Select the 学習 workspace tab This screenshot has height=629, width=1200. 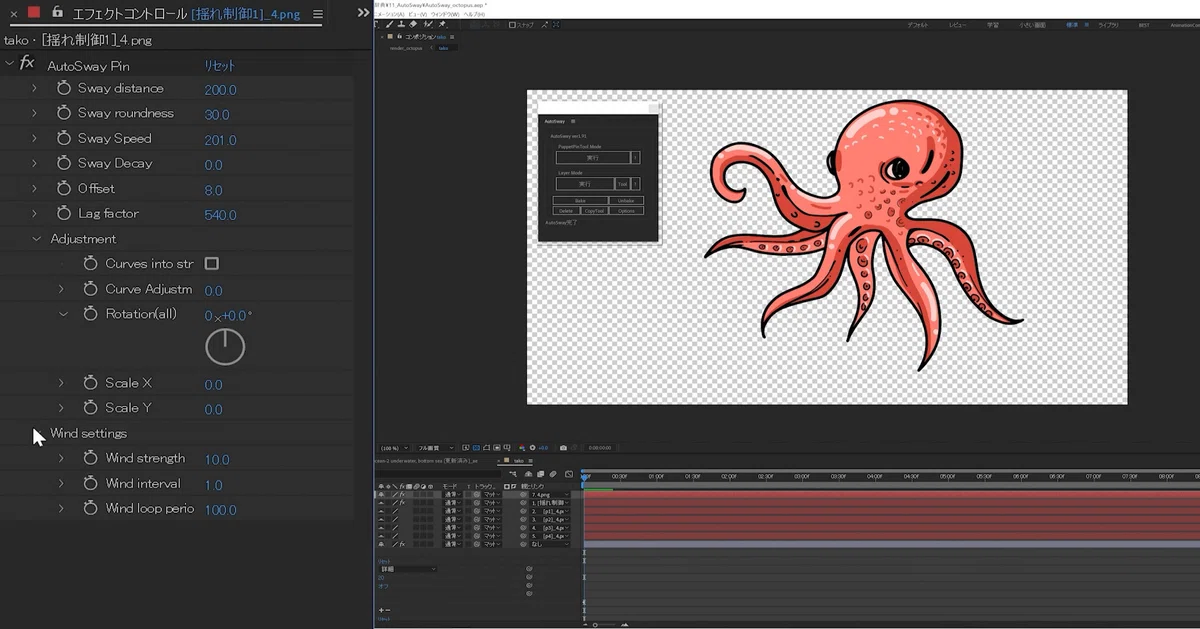coord(993,24)
